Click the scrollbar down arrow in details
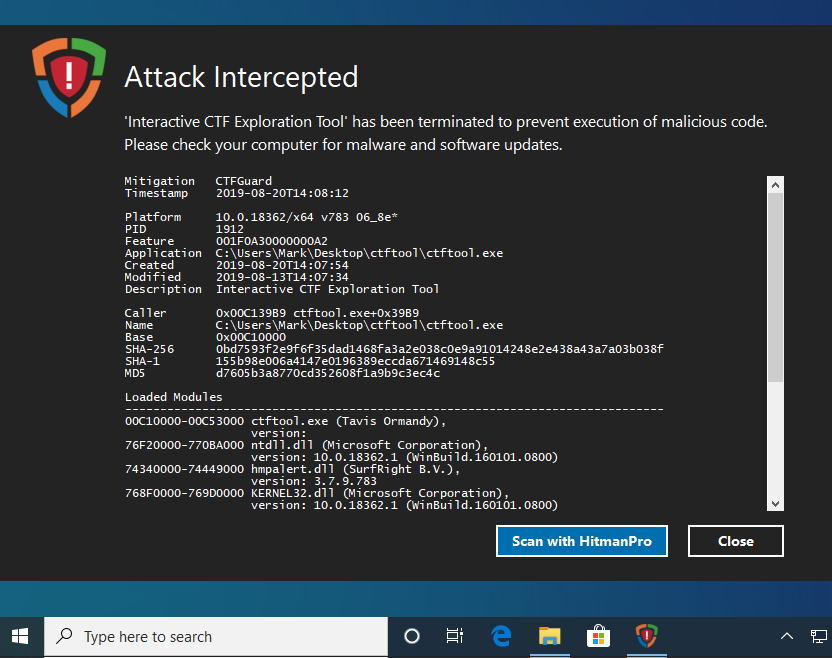Viewport: 832px width, 658px height. pyautogui.click(x=775, y=504)
